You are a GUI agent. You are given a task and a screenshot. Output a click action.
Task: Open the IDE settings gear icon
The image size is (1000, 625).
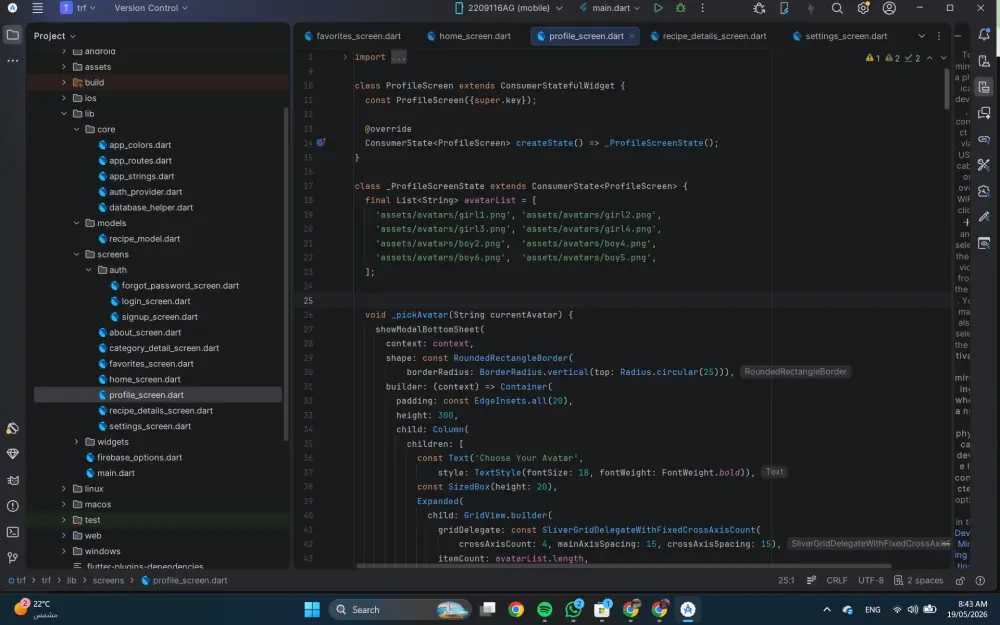pyautogui.click(x=864, y=8)
